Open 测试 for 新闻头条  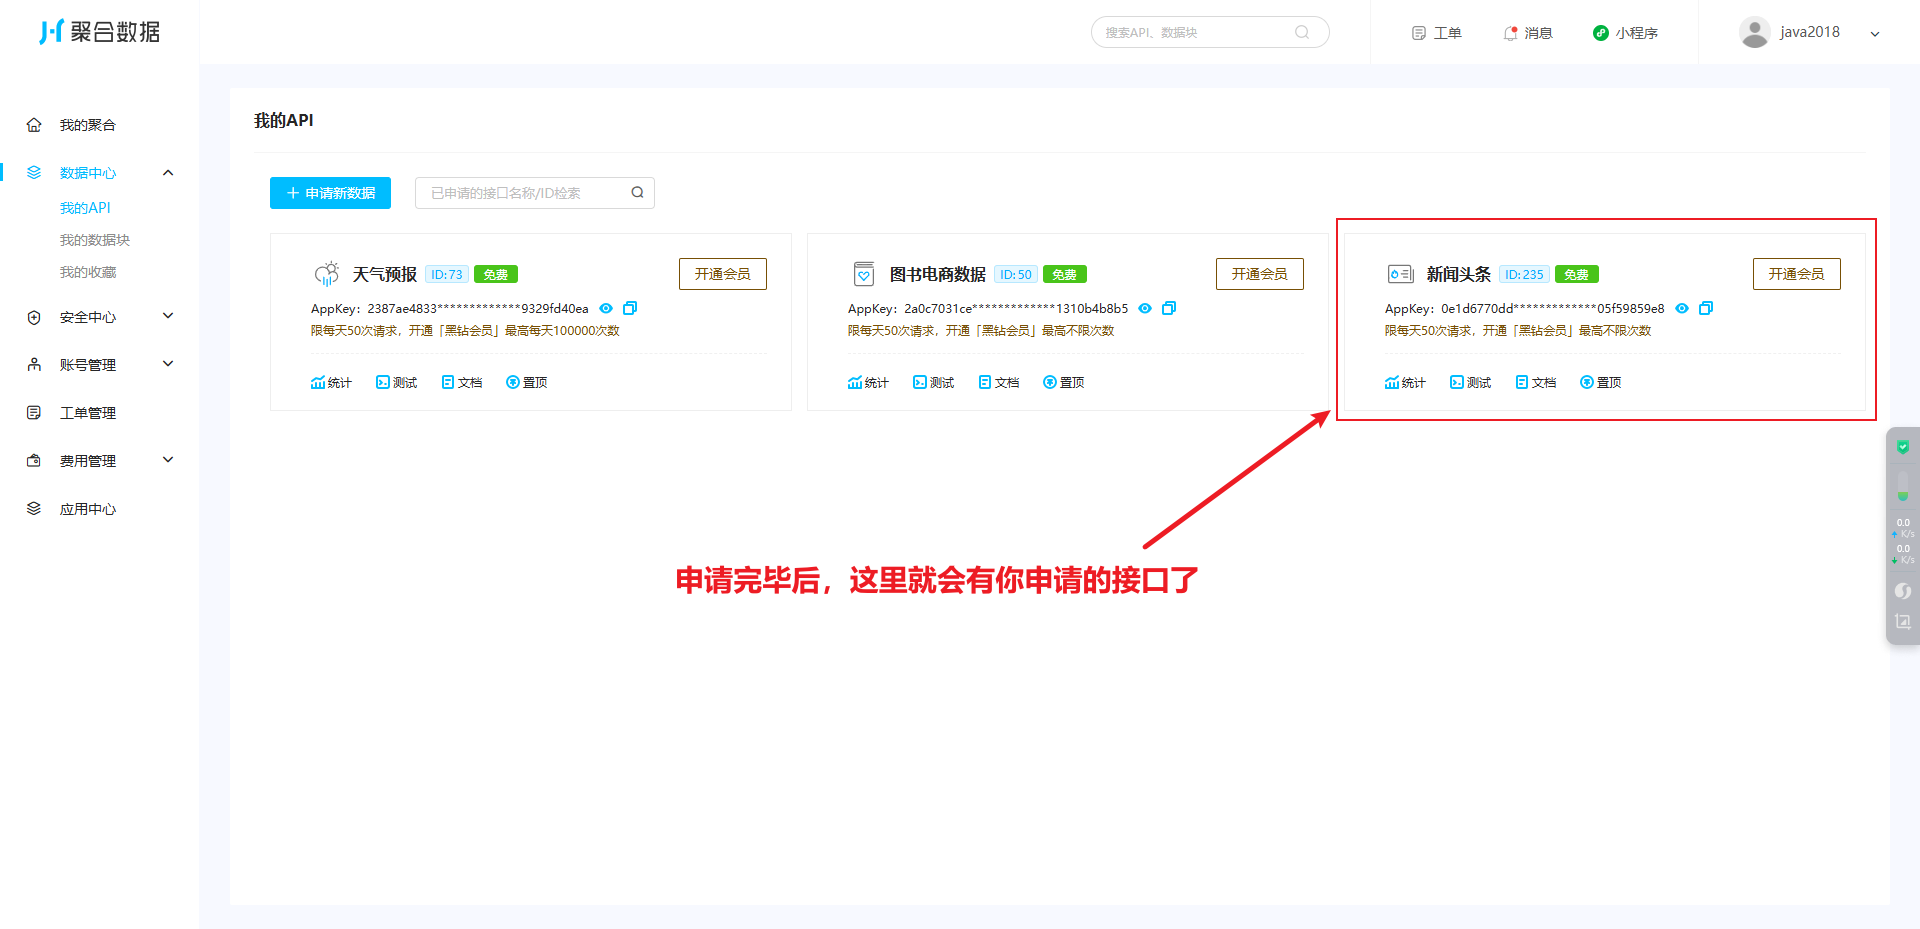(x=1470, y=382)
